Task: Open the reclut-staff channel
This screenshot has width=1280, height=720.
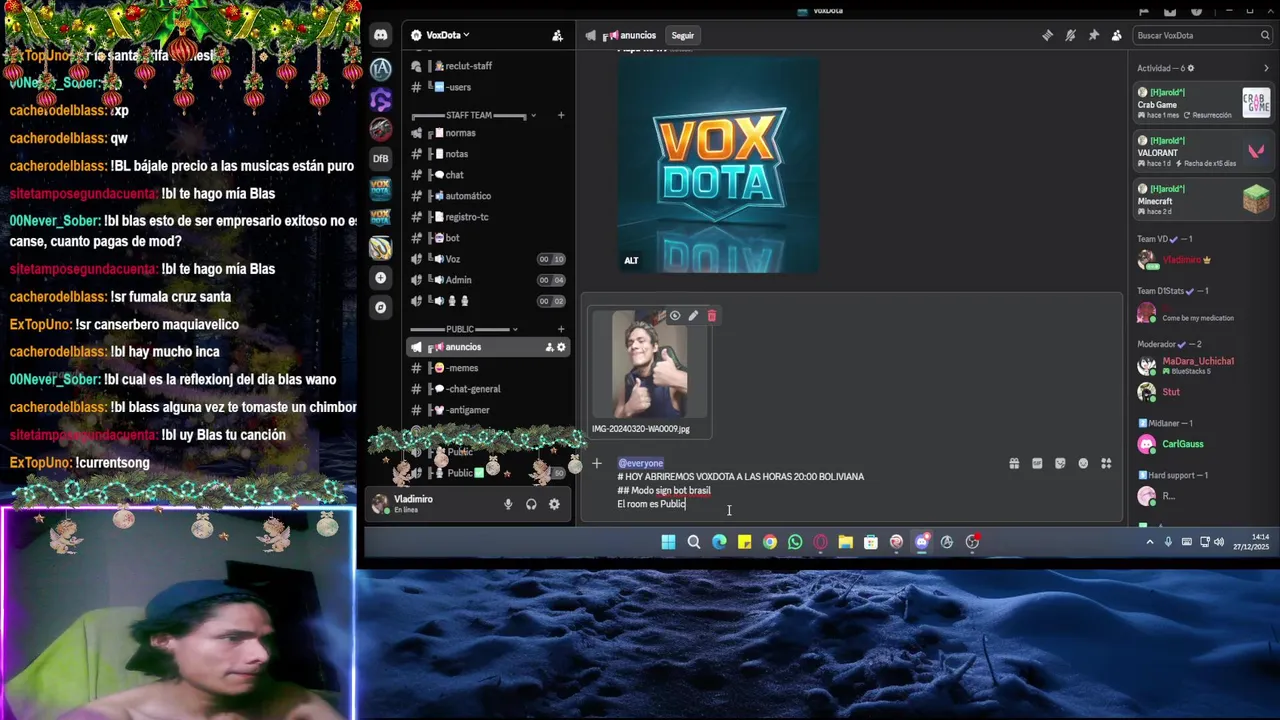Action: [x=488, y=66]
